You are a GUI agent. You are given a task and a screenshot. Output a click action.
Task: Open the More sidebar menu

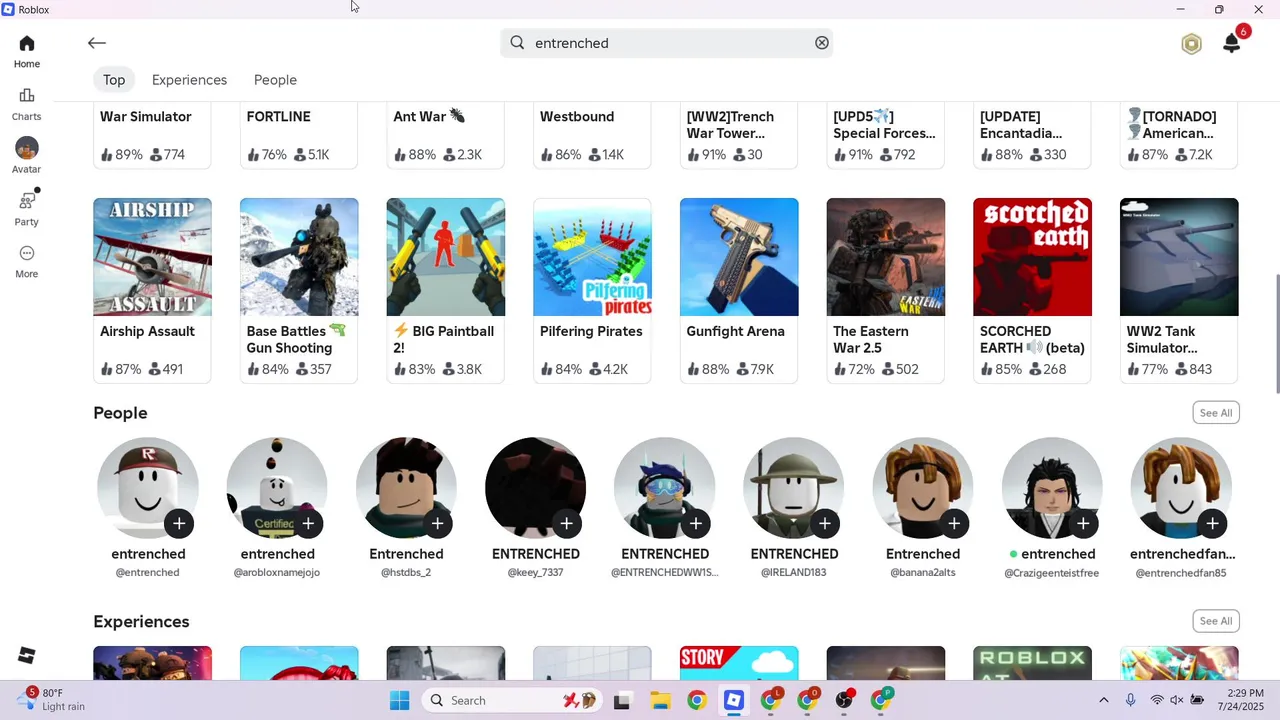(27, 261)
